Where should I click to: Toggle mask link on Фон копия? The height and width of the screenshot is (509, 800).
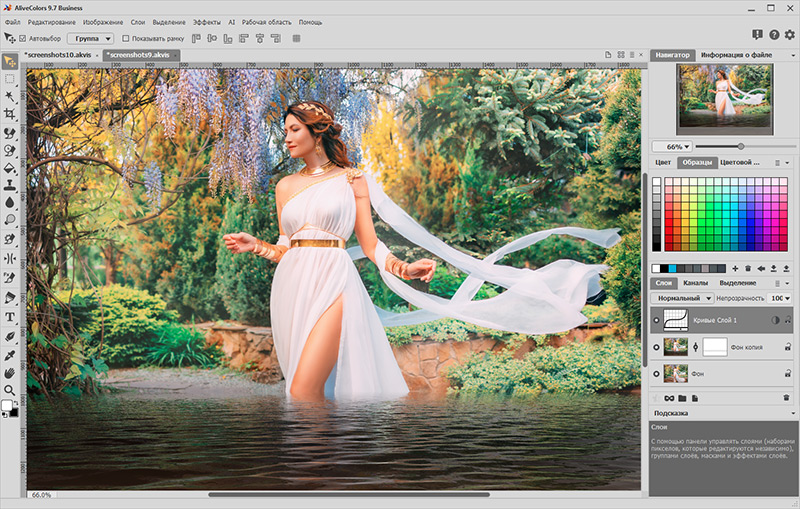pos(695,347)
